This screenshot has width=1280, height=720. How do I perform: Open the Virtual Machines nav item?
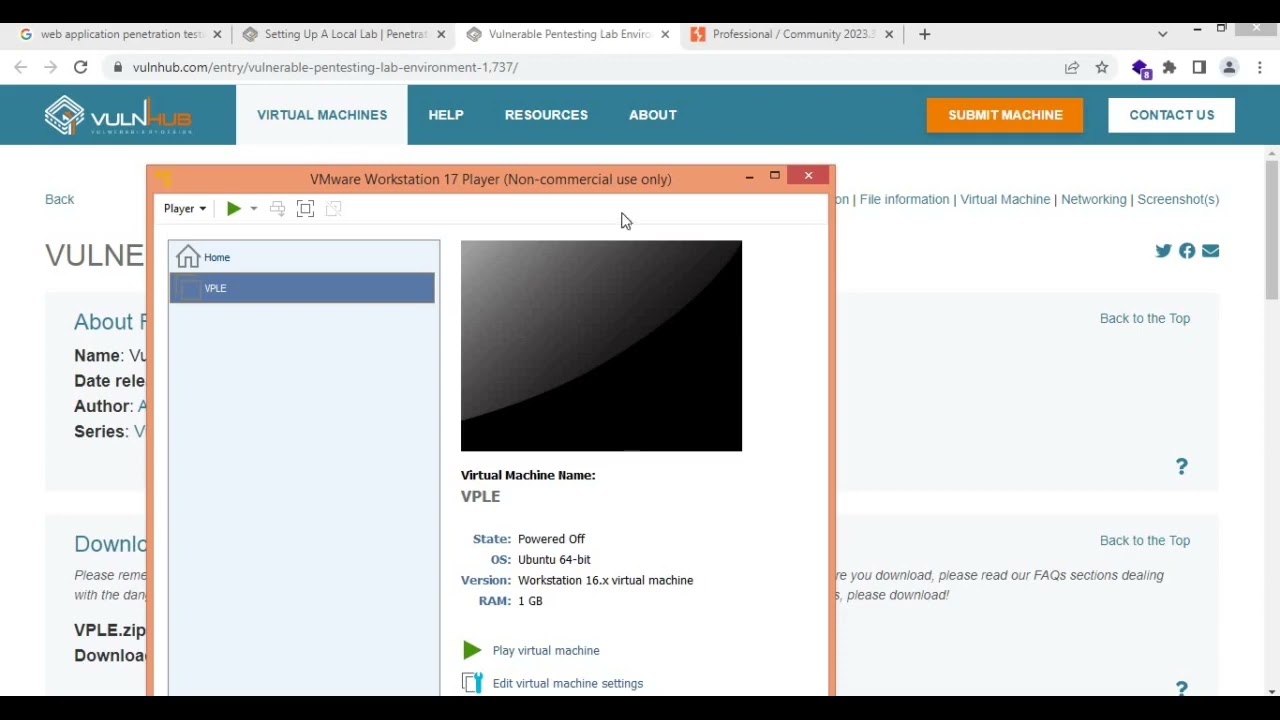tap(322, 115)
